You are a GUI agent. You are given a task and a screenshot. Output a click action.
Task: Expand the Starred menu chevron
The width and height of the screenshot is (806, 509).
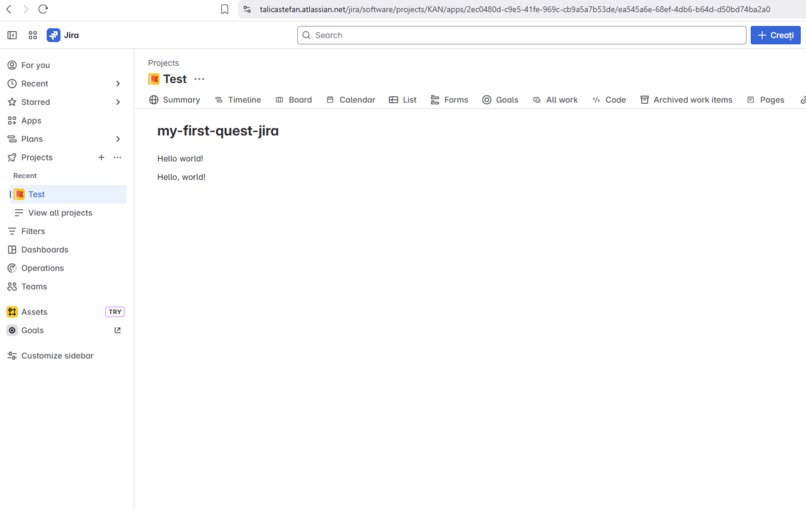coord(118,102)
